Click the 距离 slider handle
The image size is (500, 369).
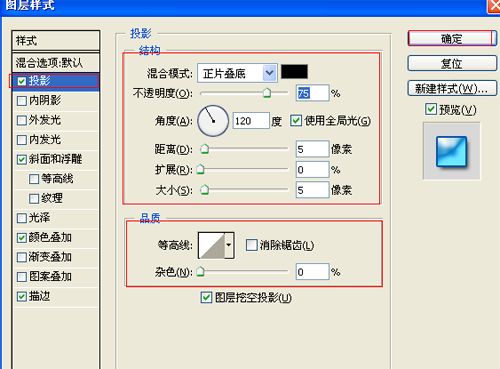coord(204,149)
